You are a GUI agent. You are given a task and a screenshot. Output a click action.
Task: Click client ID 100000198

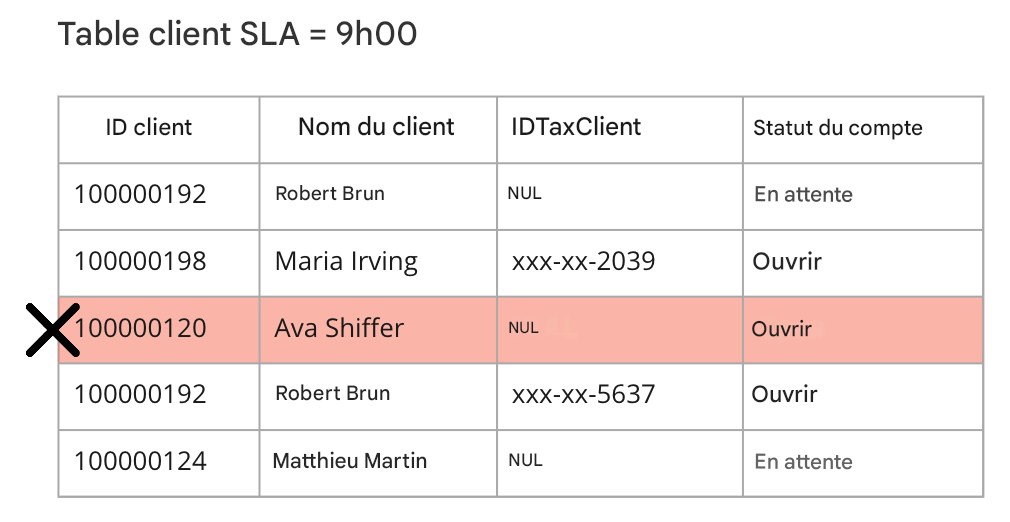(140, 261)
